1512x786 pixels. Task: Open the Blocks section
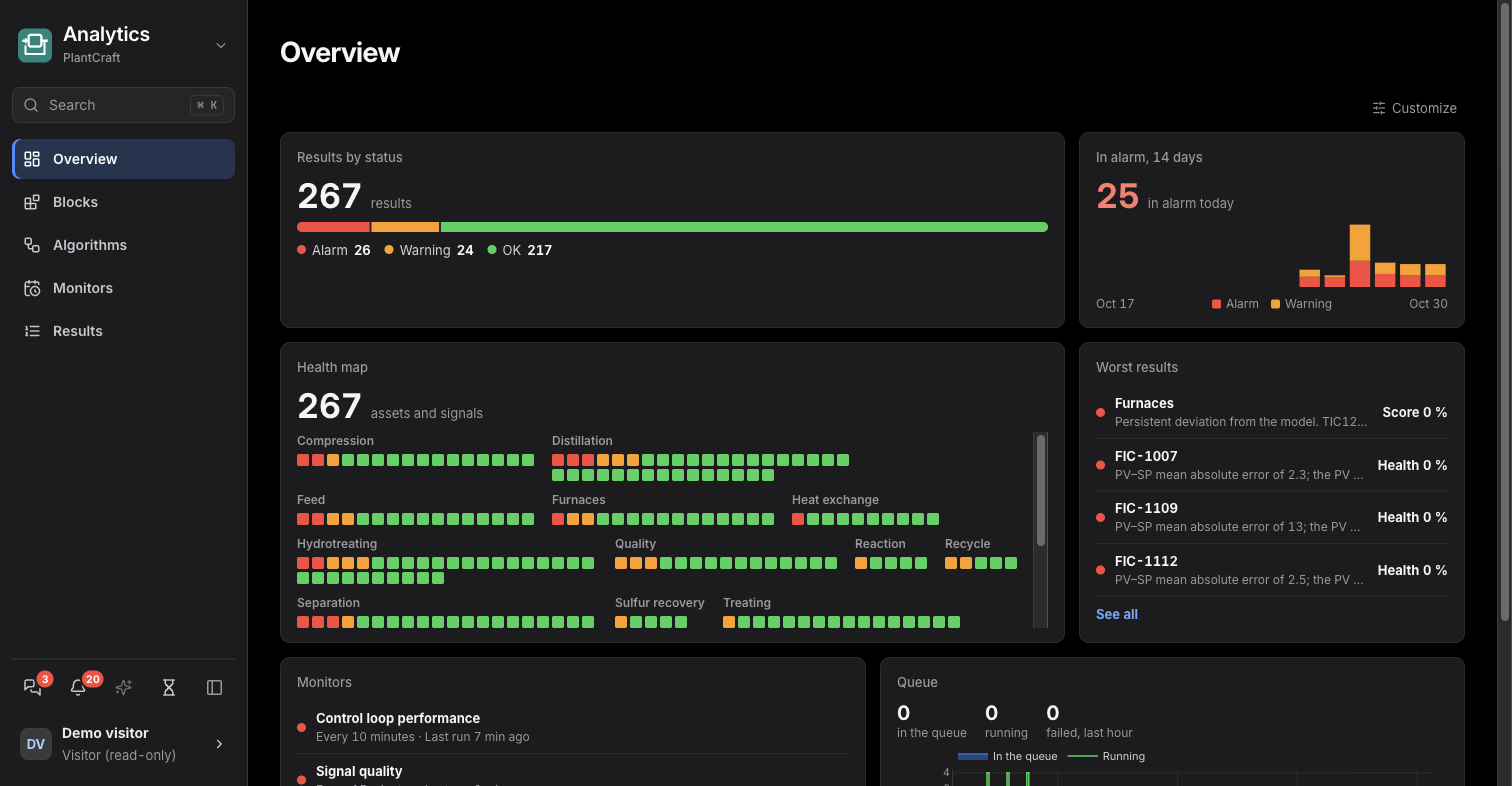124,202
